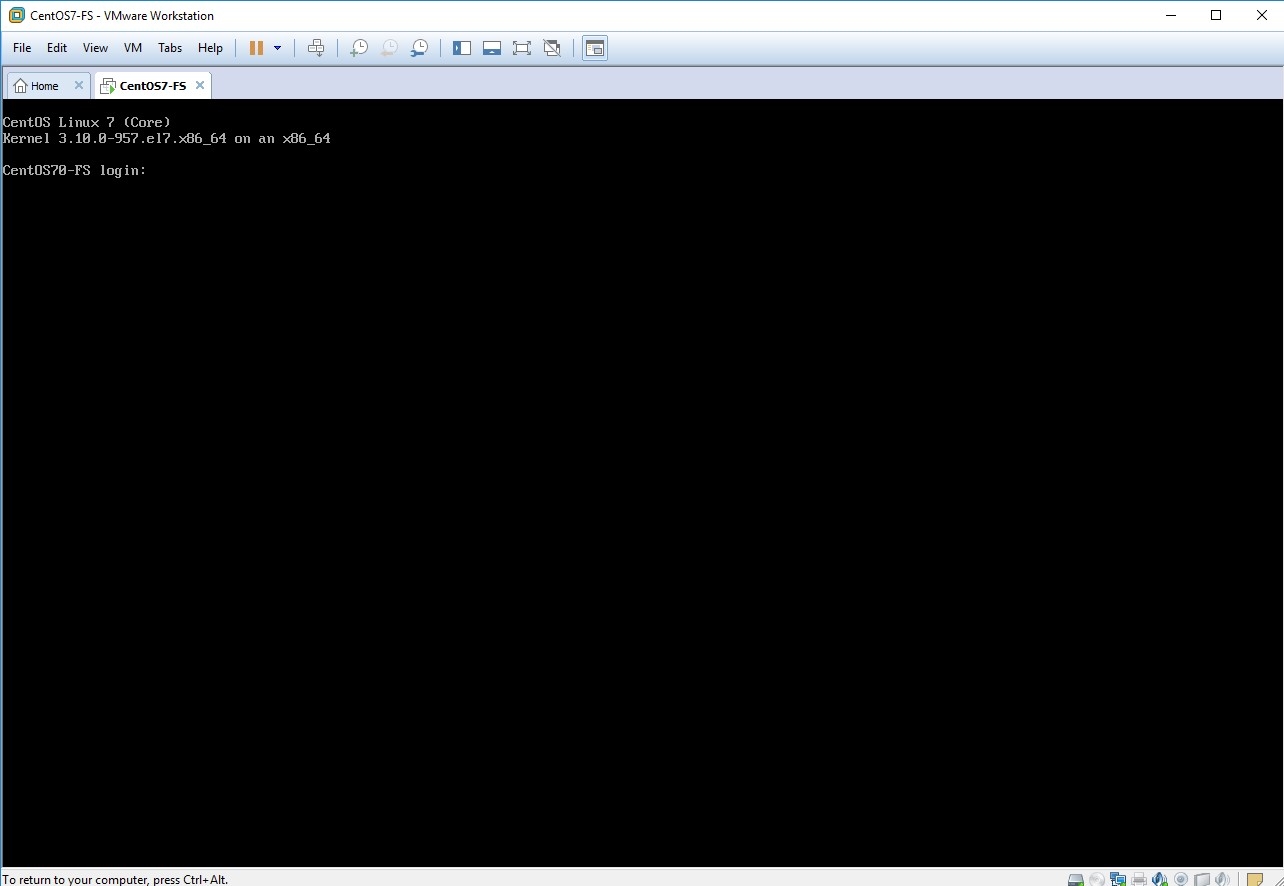Viewport: 1284px width, 886px height.
Task: Close the CentOS7-FS tab
Action: 200,86
